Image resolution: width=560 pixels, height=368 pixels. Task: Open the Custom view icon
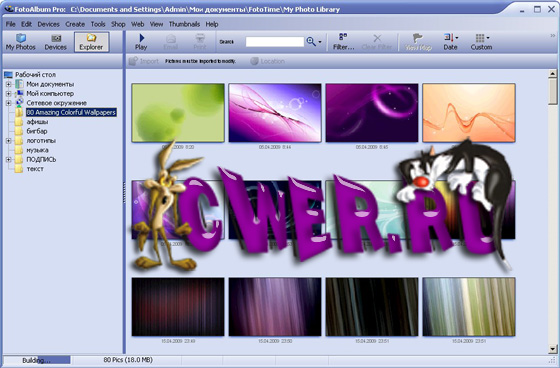481,42
